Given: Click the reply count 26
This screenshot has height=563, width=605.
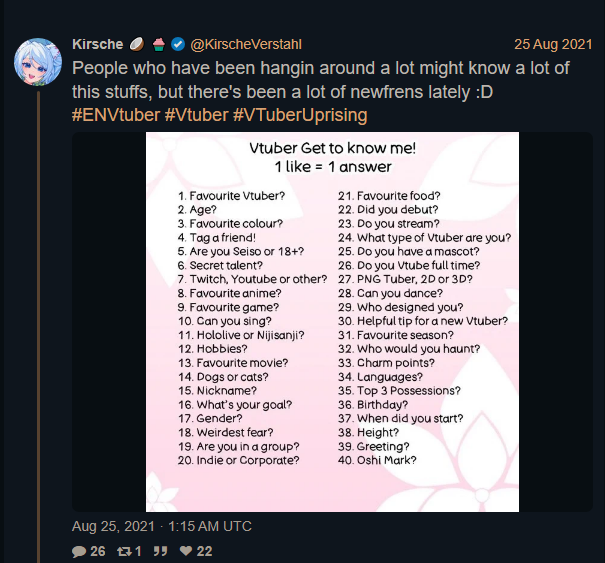Looking at the screenshot, I should (98, 551).
